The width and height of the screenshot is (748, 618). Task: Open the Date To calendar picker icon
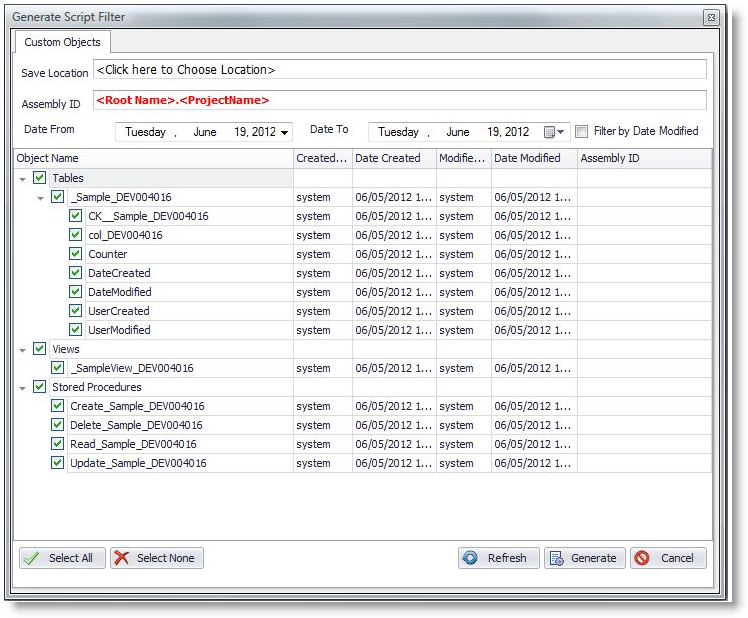point(549,132)
